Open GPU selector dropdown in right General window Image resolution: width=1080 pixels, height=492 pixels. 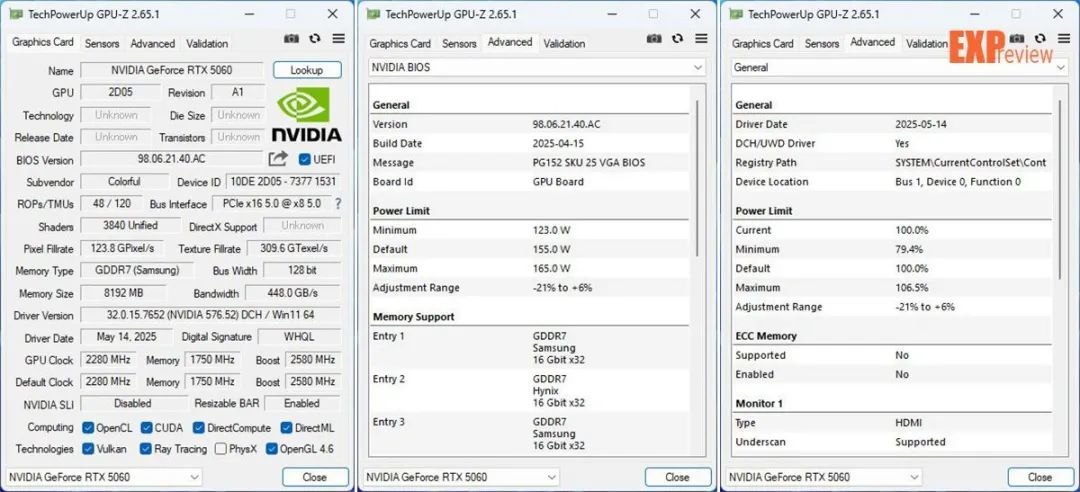[x=824, y=477]
